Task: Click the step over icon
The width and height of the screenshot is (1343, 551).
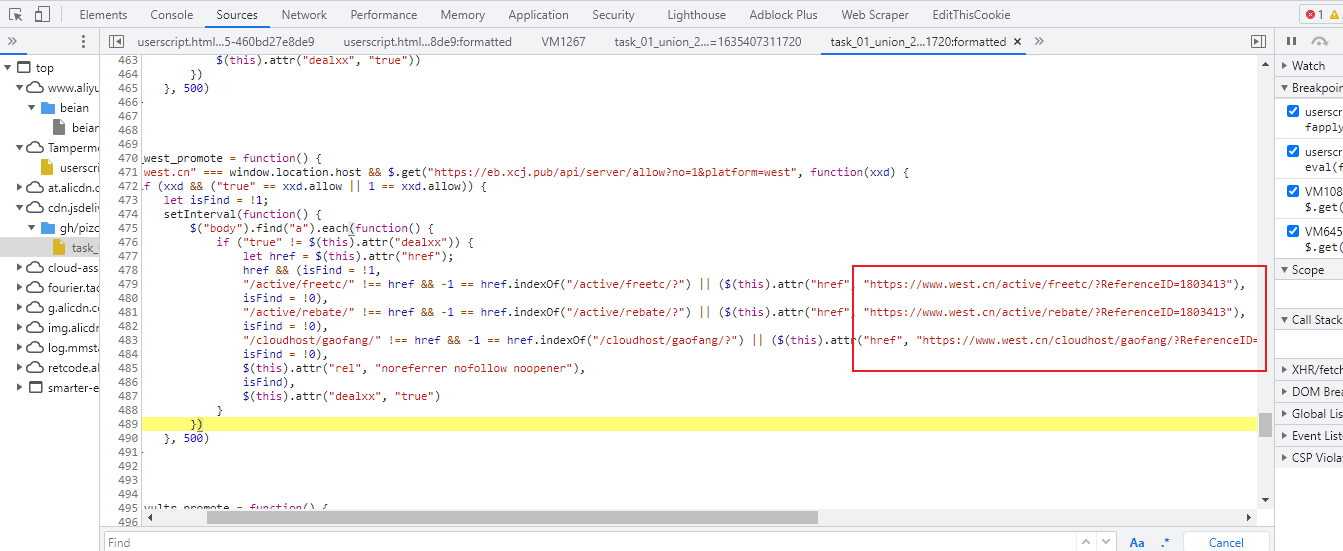Action: tap(1320, 42)
